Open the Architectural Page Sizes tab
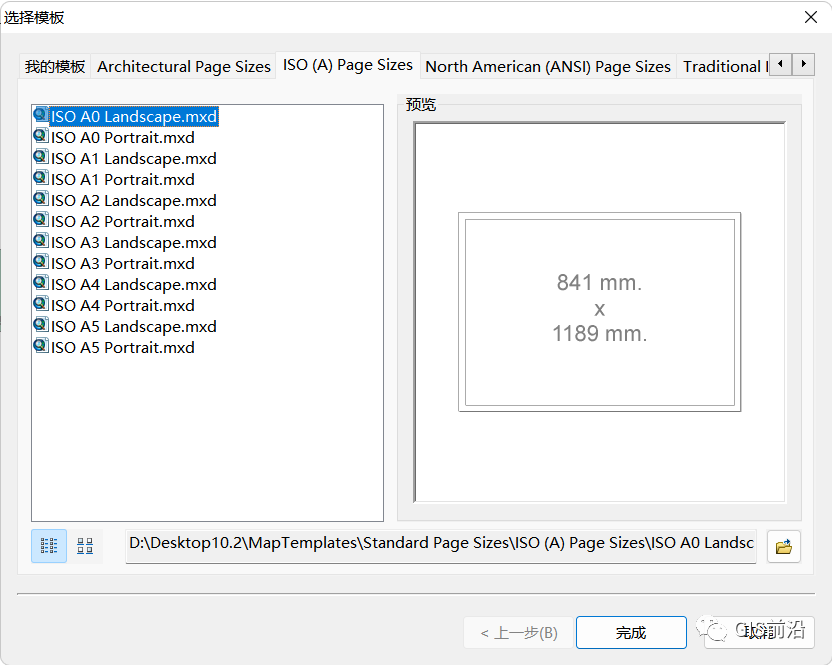832x665 pixels. point(184,67)
